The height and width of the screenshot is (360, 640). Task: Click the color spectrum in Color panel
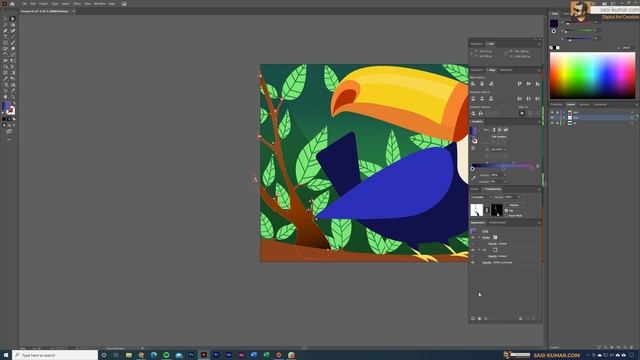tap(592, 76)
